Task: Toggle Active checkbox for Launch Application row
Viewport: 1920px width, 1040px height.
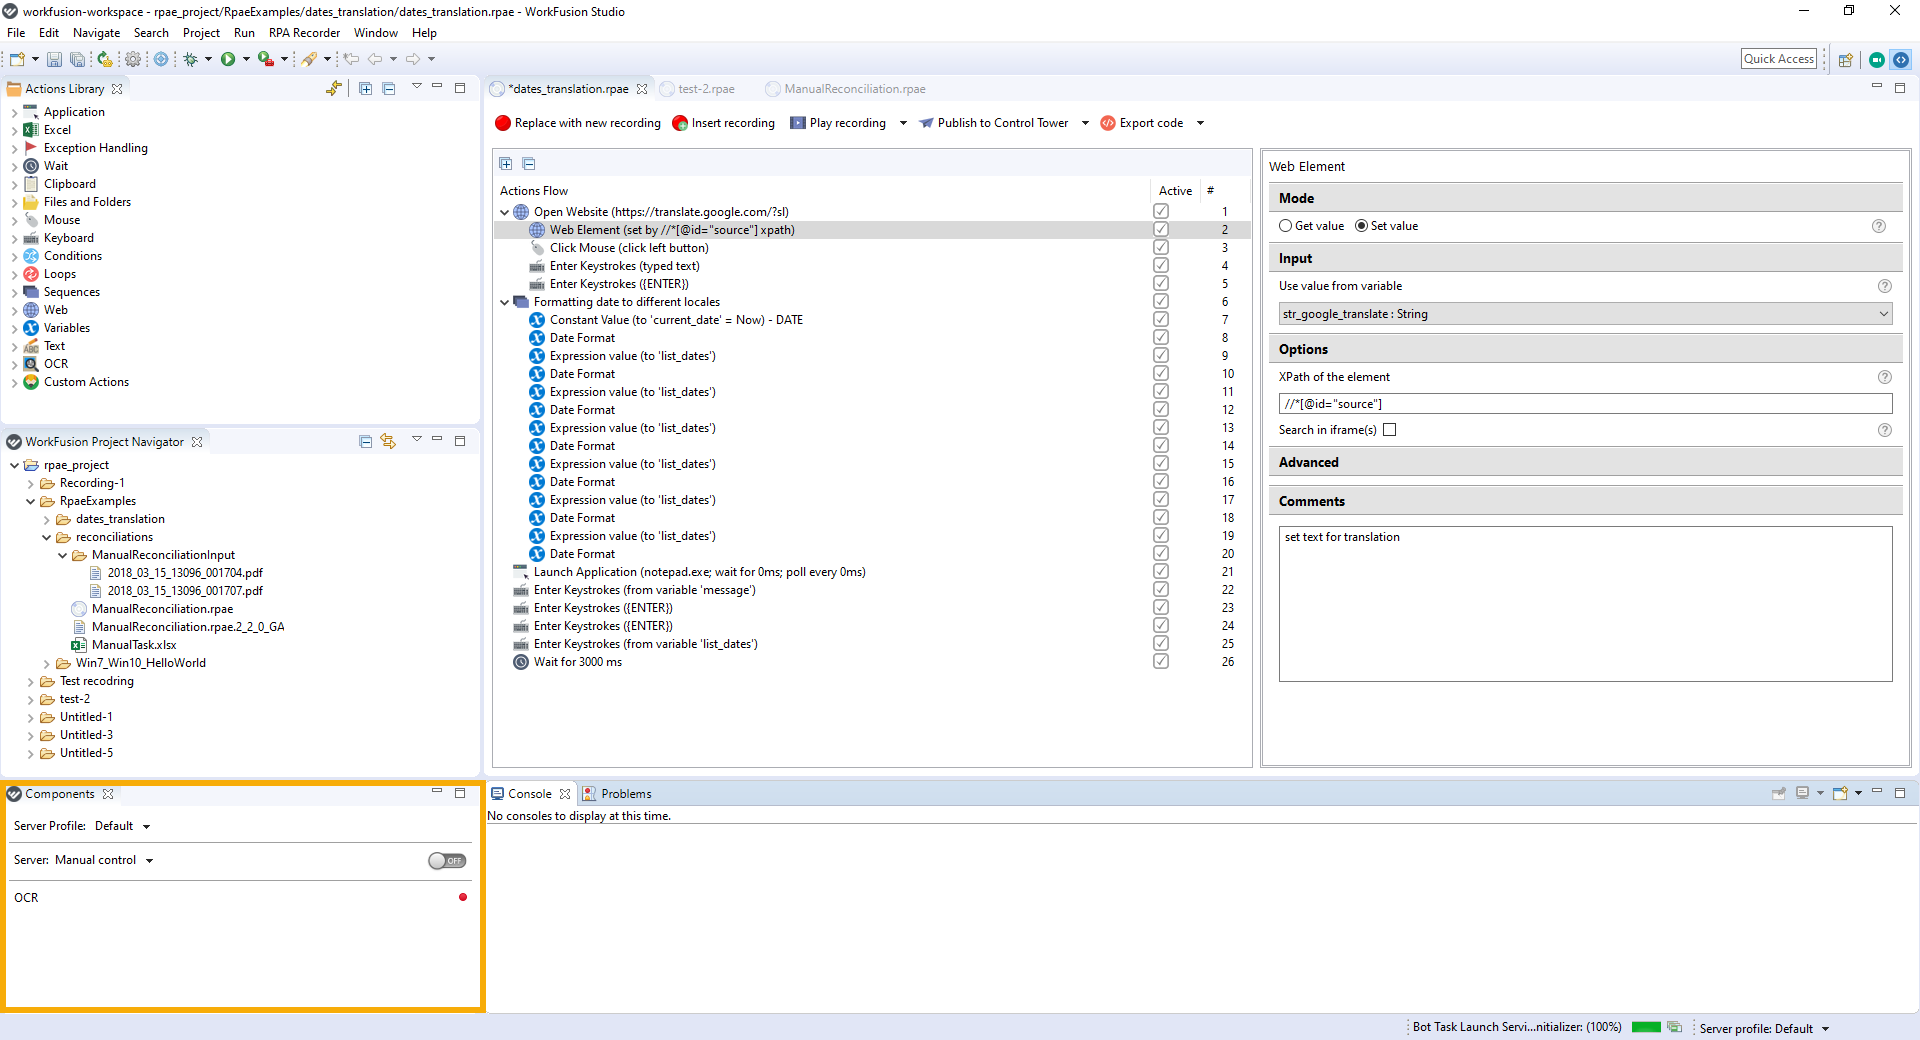Action: tap(1161, 572)
